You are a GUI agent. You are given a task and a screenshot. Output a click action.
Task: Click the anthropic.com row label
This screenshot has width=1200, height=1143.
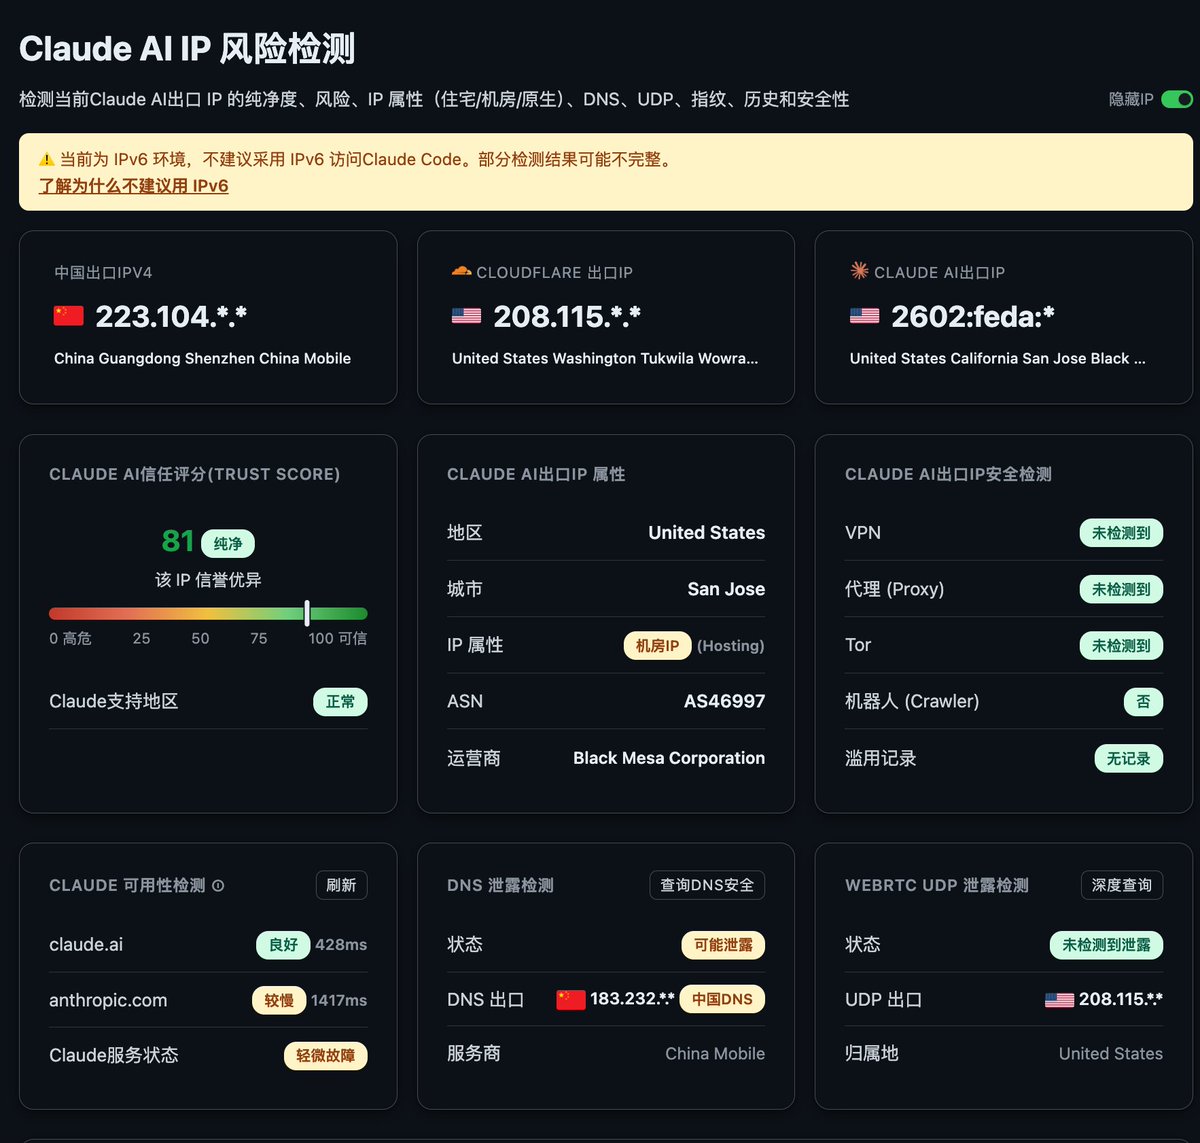point(108,1000)
